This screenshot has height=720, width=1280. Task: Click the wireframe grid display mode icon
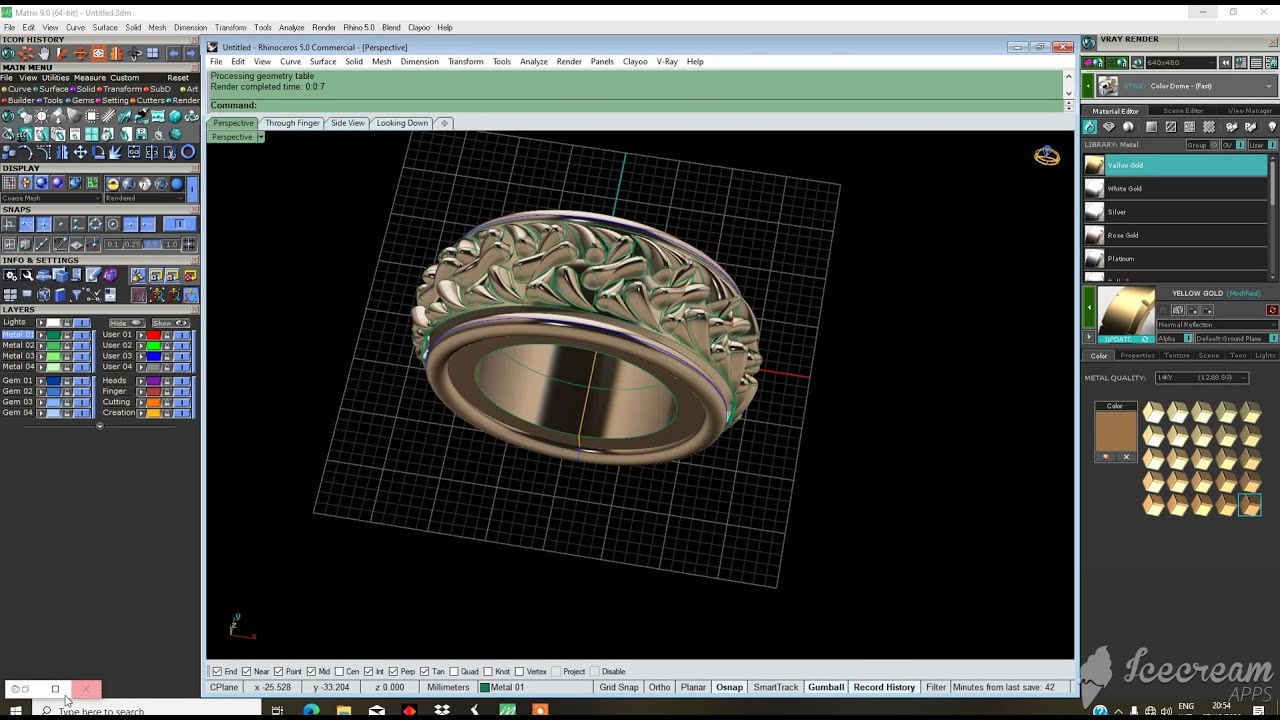click(x=9, y=183)
